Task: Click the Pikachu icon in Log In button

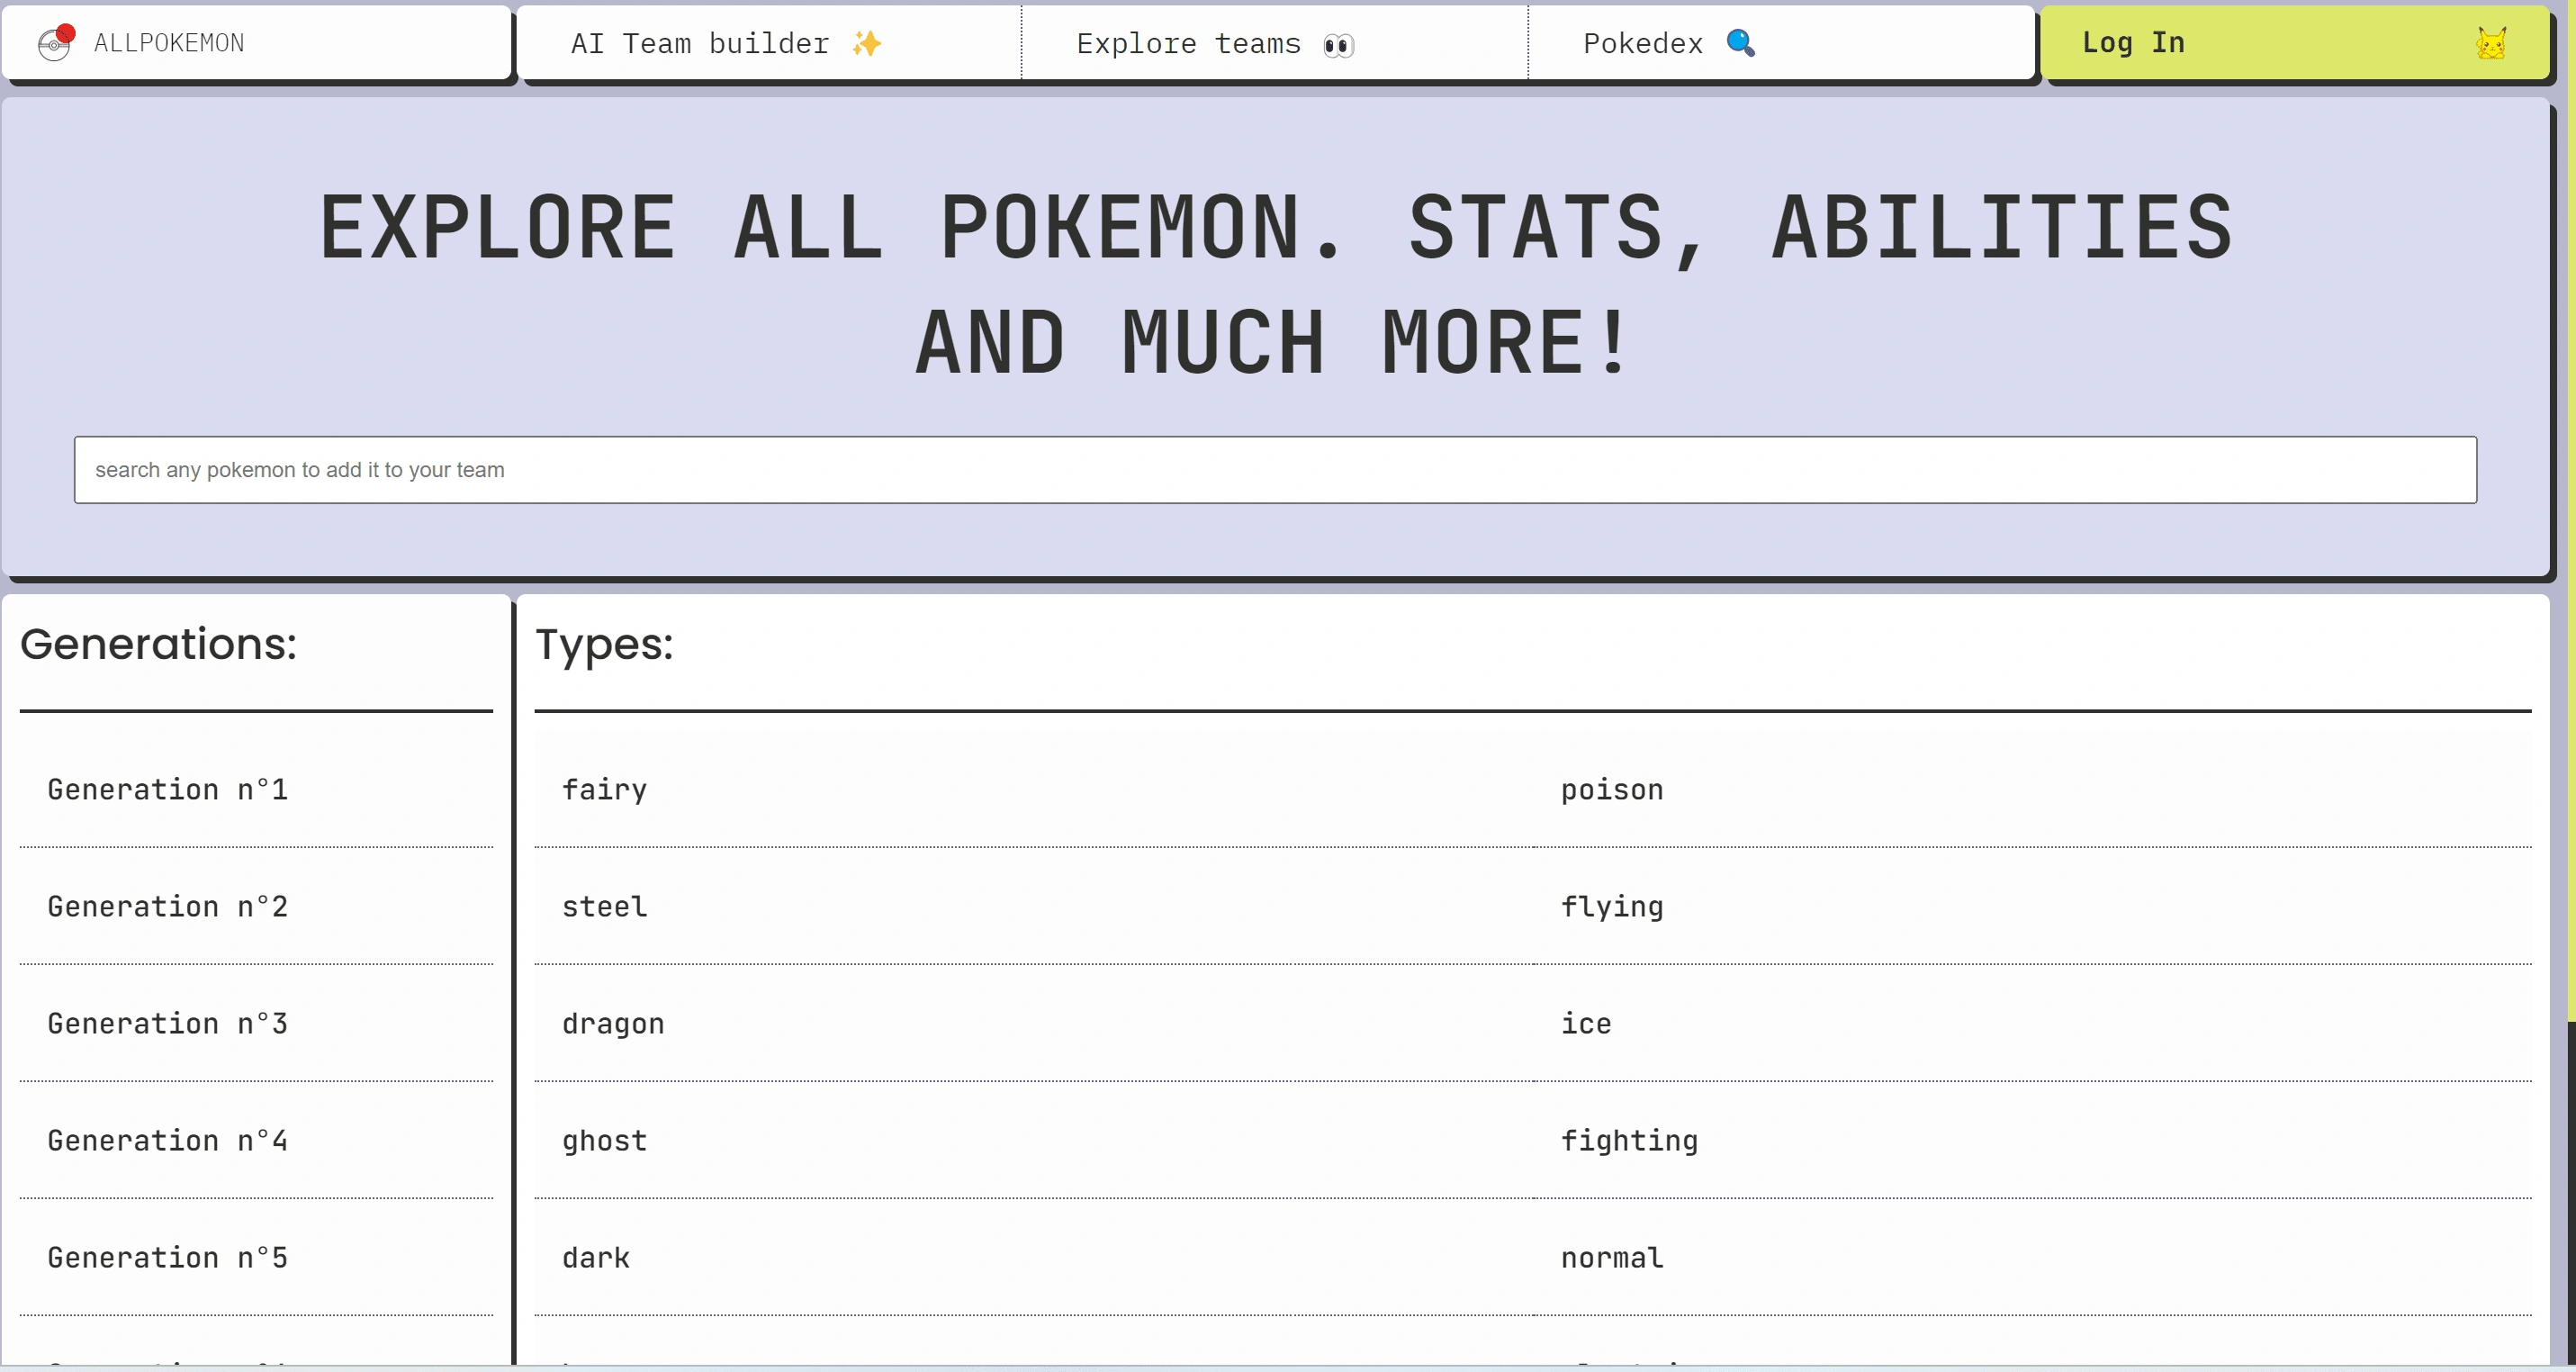Action: coord(2490,43)
